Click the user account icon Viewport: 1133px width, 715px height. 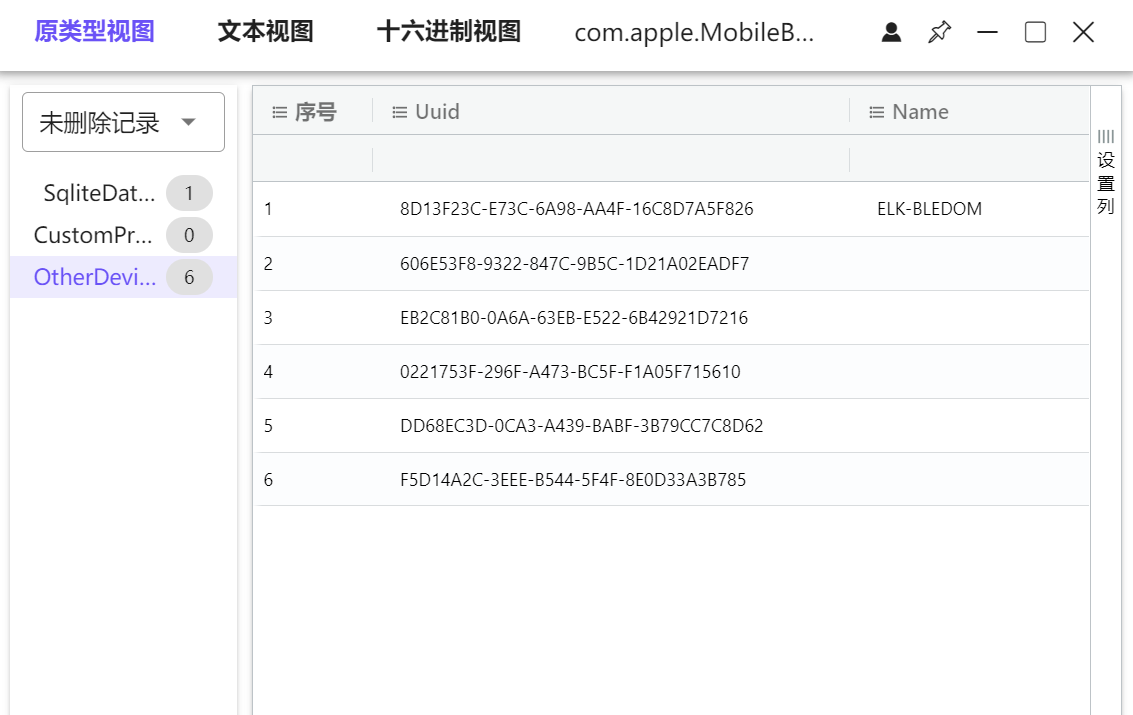(891, 33)
